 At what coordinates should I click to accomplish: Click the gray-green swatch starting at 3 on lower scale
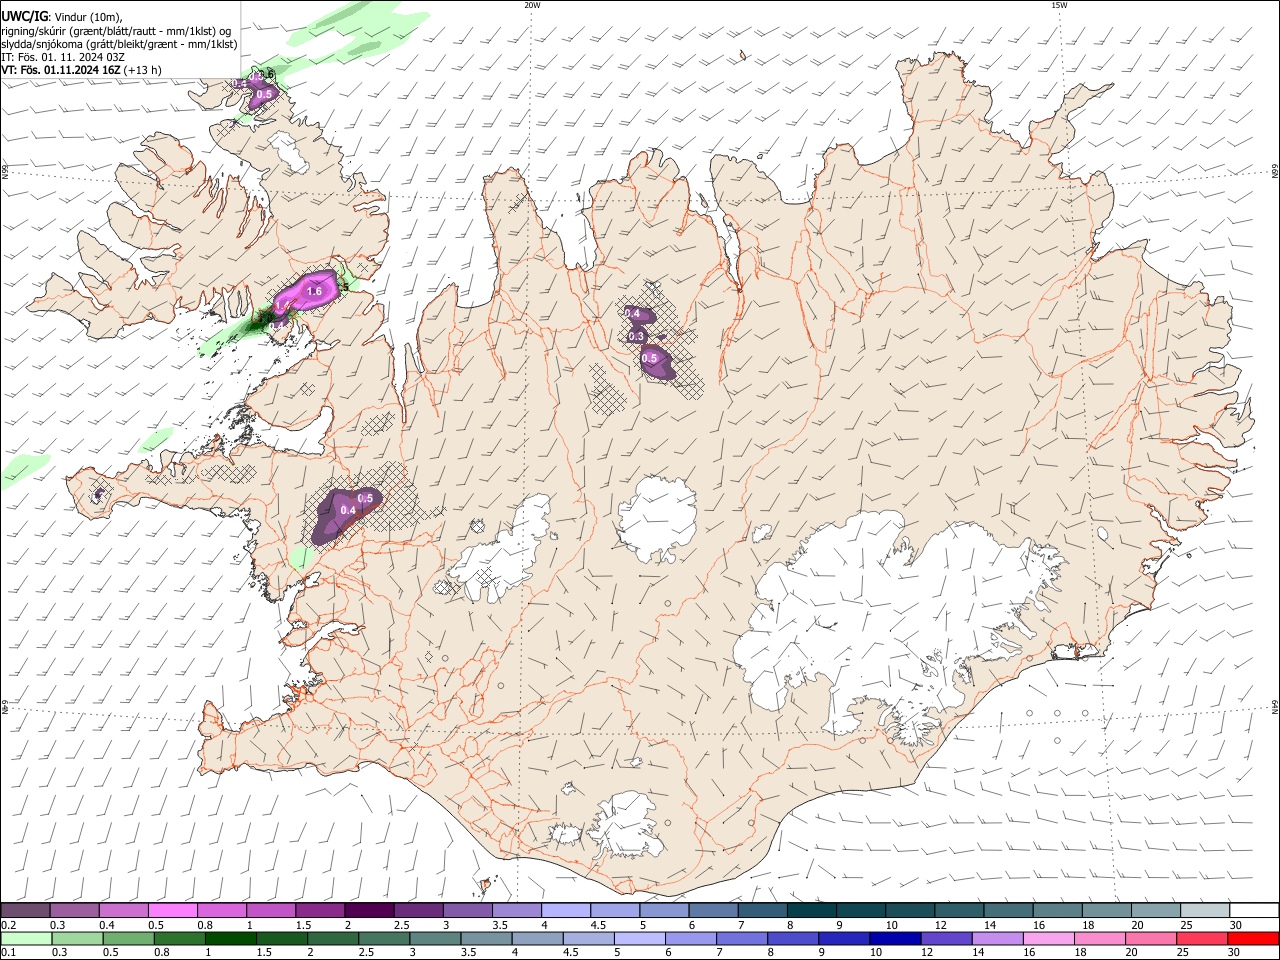pyautogui.click(x=436, y=939)
